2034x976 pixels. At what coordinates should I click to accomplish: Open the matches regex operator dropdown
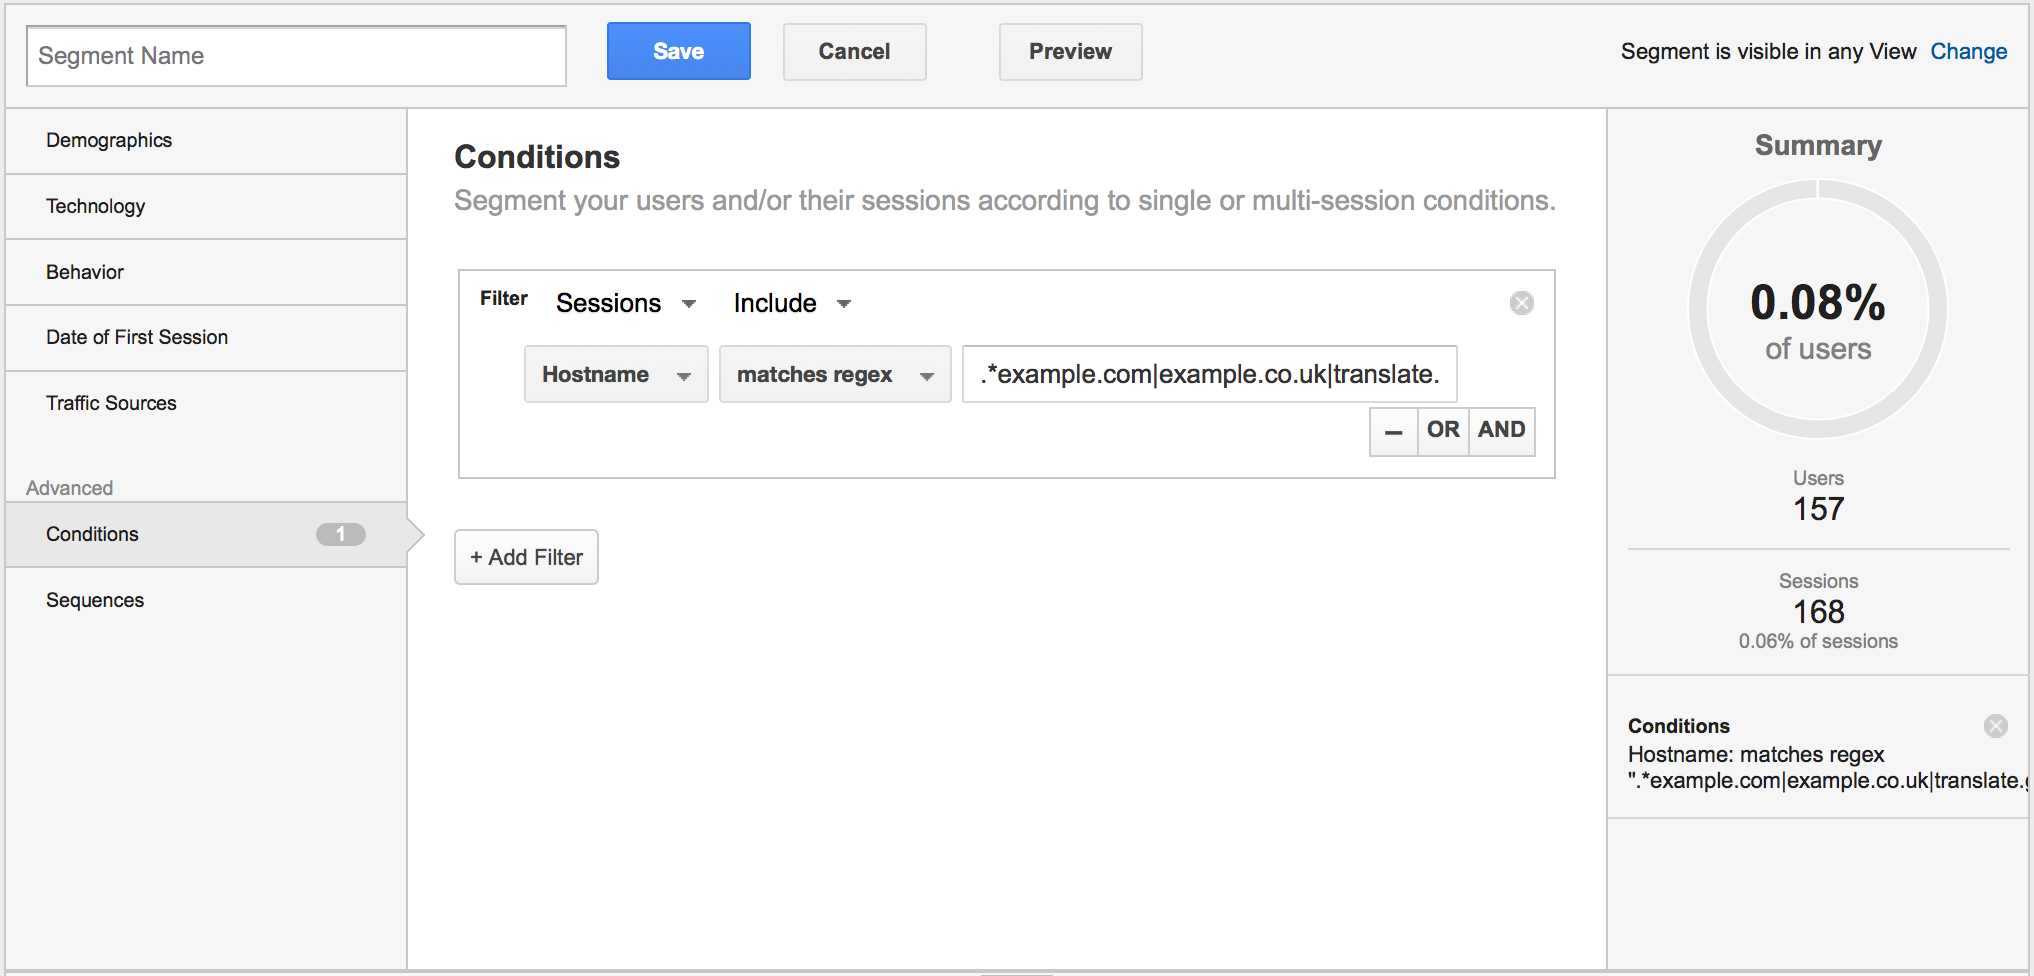[835, 374]
